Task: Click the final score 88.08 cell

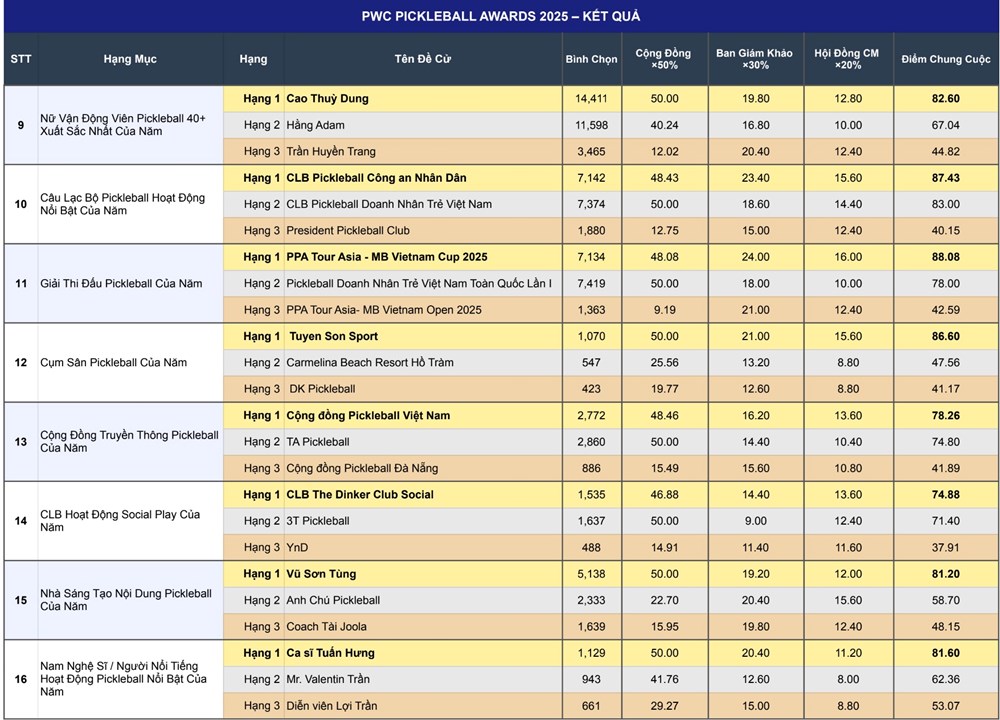Action: (945, 257)
